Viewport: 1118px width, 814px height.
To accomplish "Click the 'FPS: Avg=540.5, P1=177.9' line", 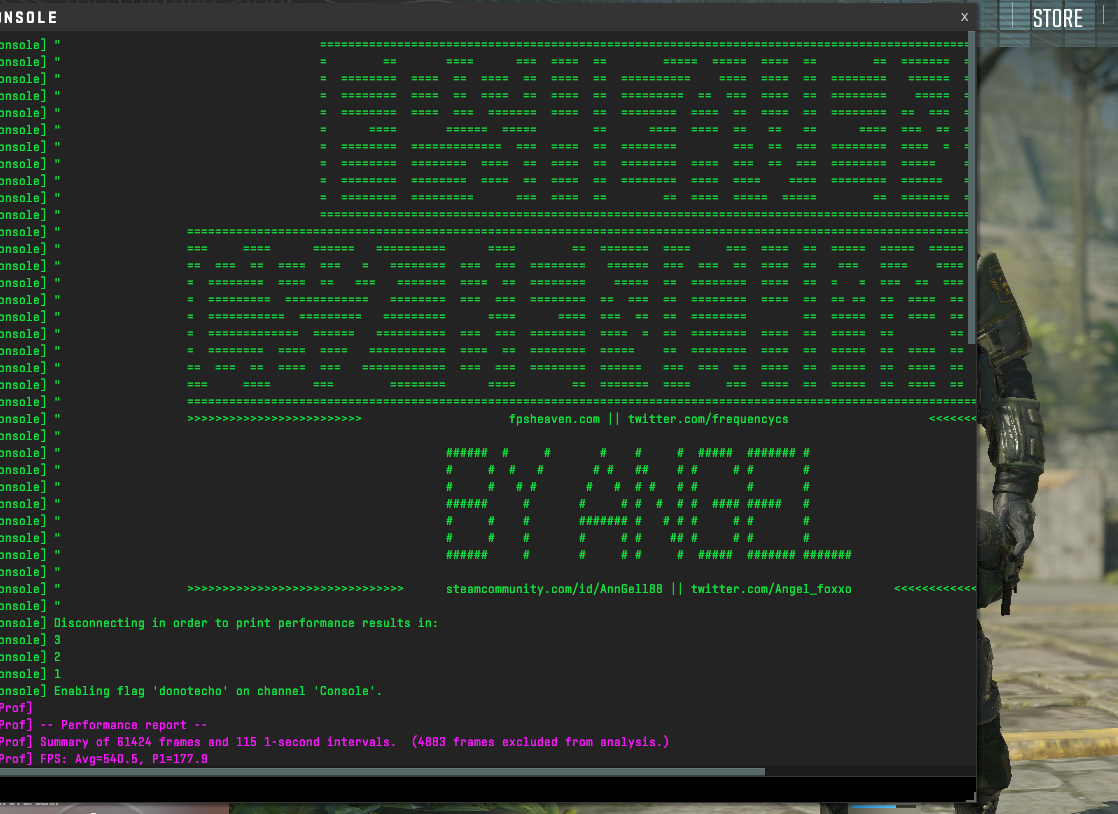I will (x=124, y=759).
